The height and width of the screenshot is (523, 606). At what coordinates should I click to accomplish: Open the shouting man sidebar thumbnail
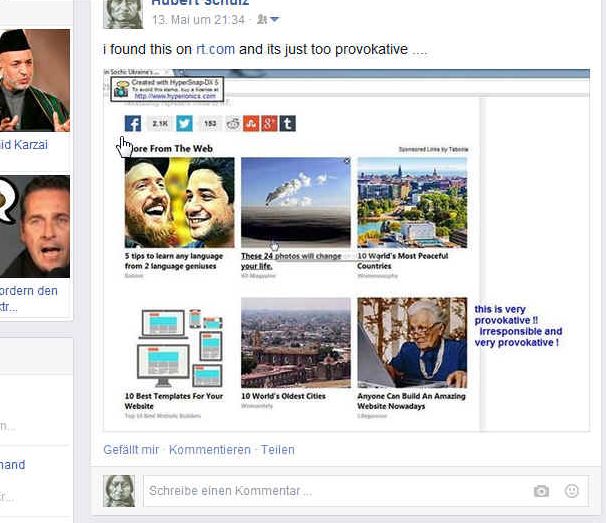coord(35,226)
